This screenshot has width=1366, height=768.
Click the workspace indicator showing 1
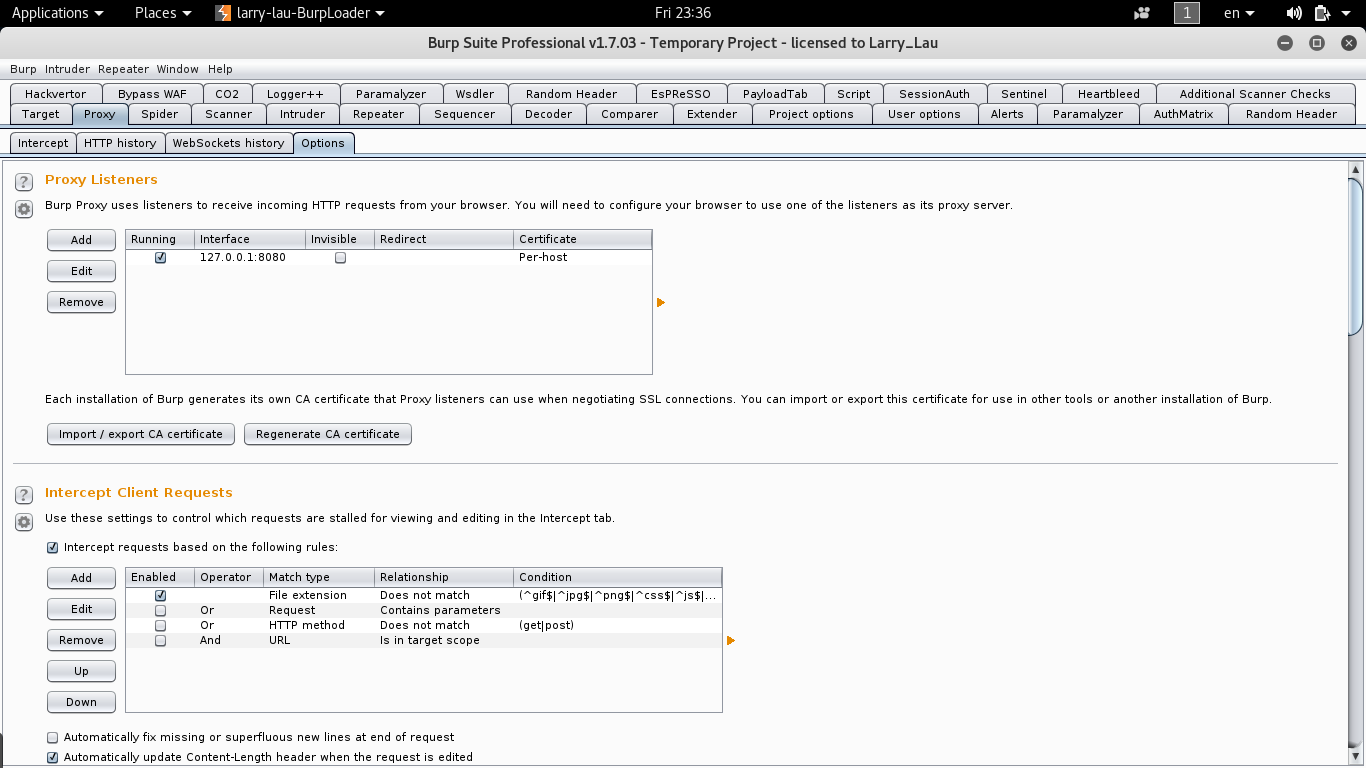1186,13
